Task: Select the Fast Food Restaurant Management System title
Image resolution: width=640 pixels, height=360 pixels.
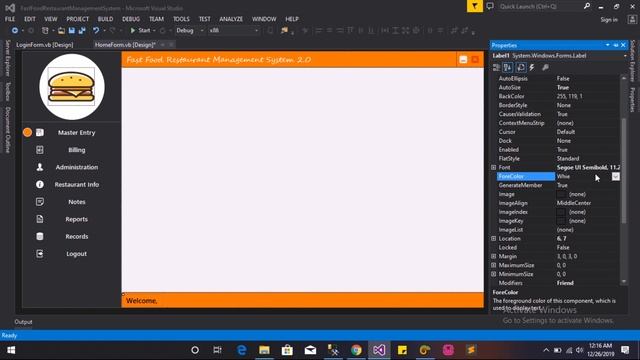Action: 219,60
